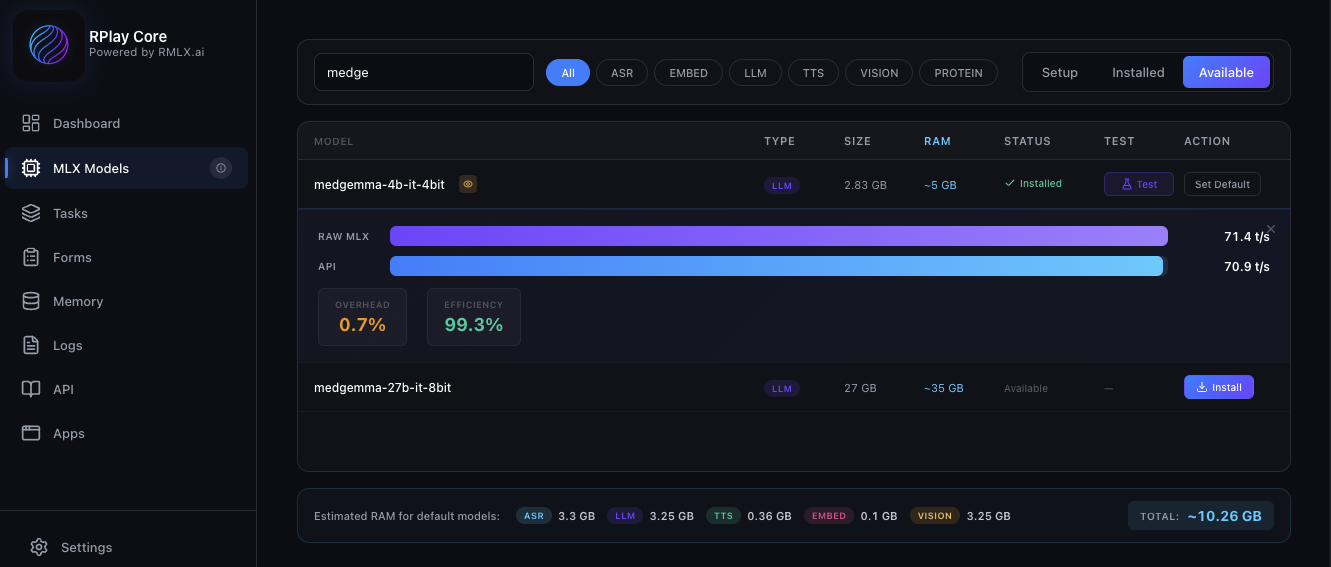Click the RPlay Core logo icon
The height and width of the screenshot is (567, 1331).
point(48,45)
